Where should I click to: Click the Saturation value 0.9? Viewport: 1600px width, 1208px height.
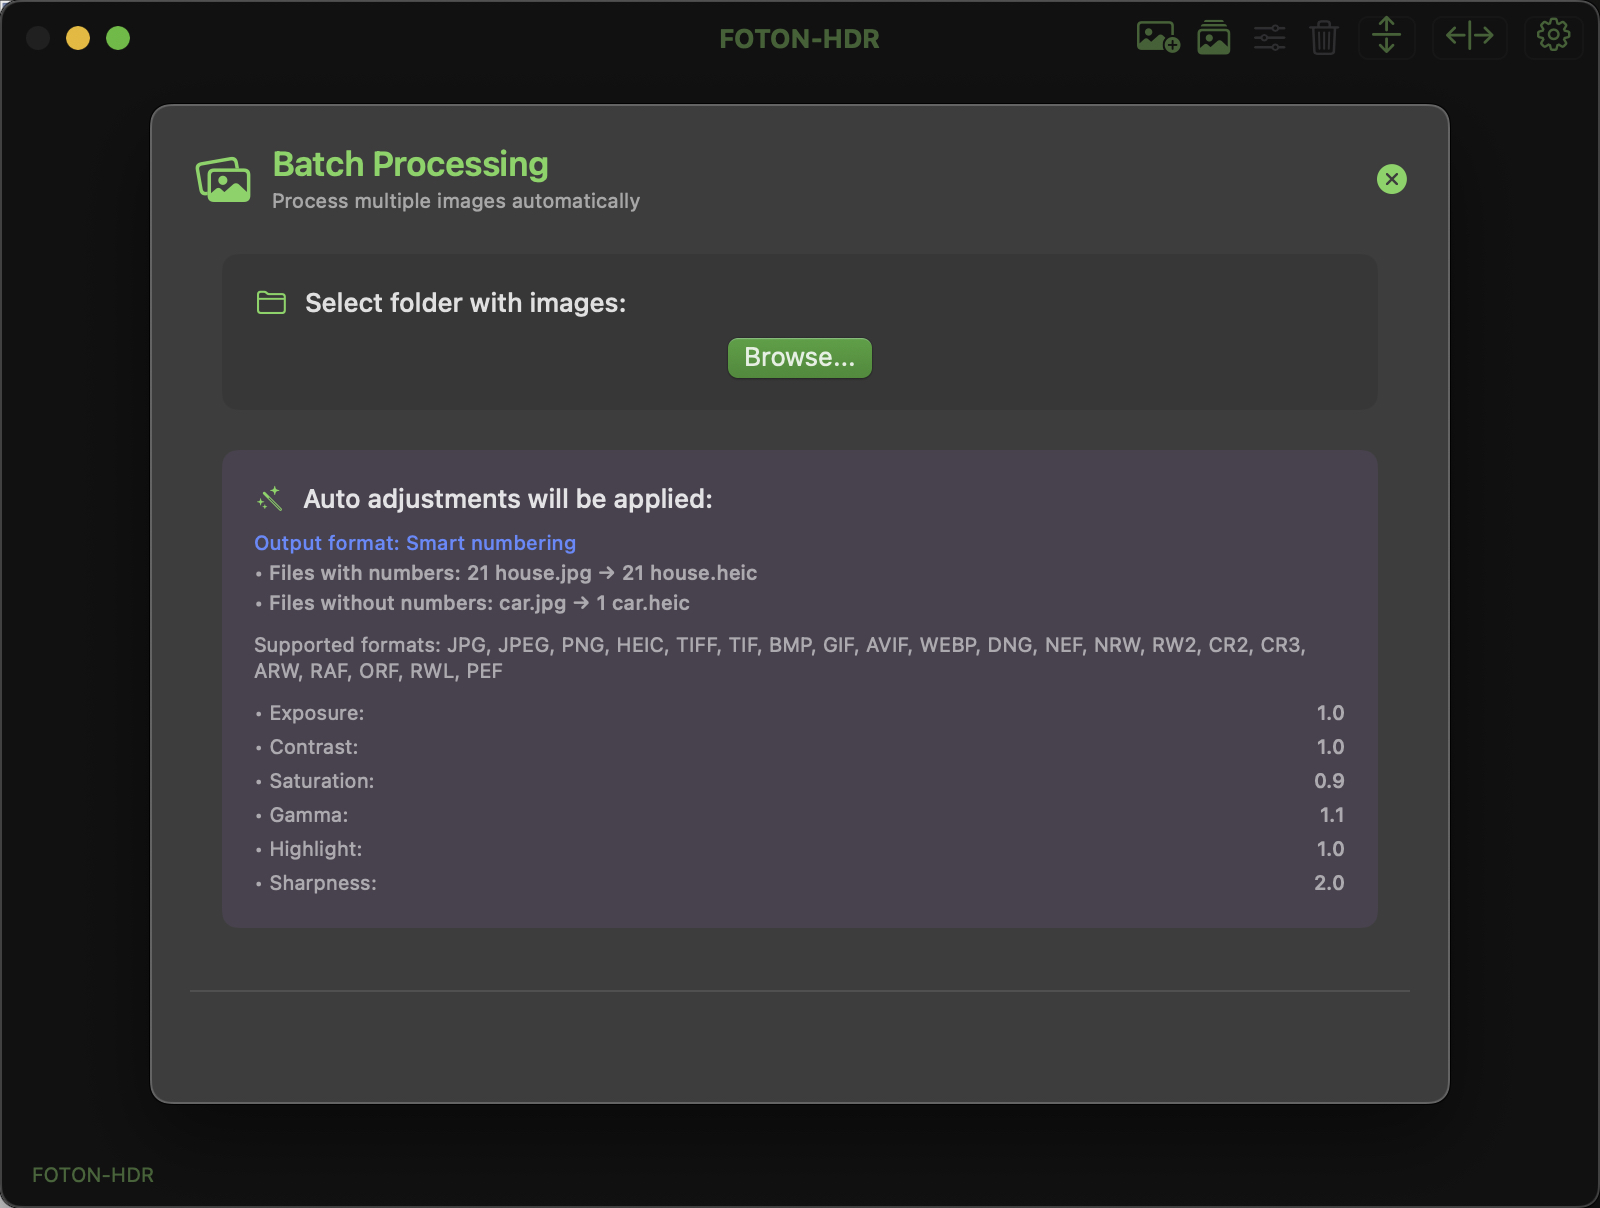tap(1329, 781)
